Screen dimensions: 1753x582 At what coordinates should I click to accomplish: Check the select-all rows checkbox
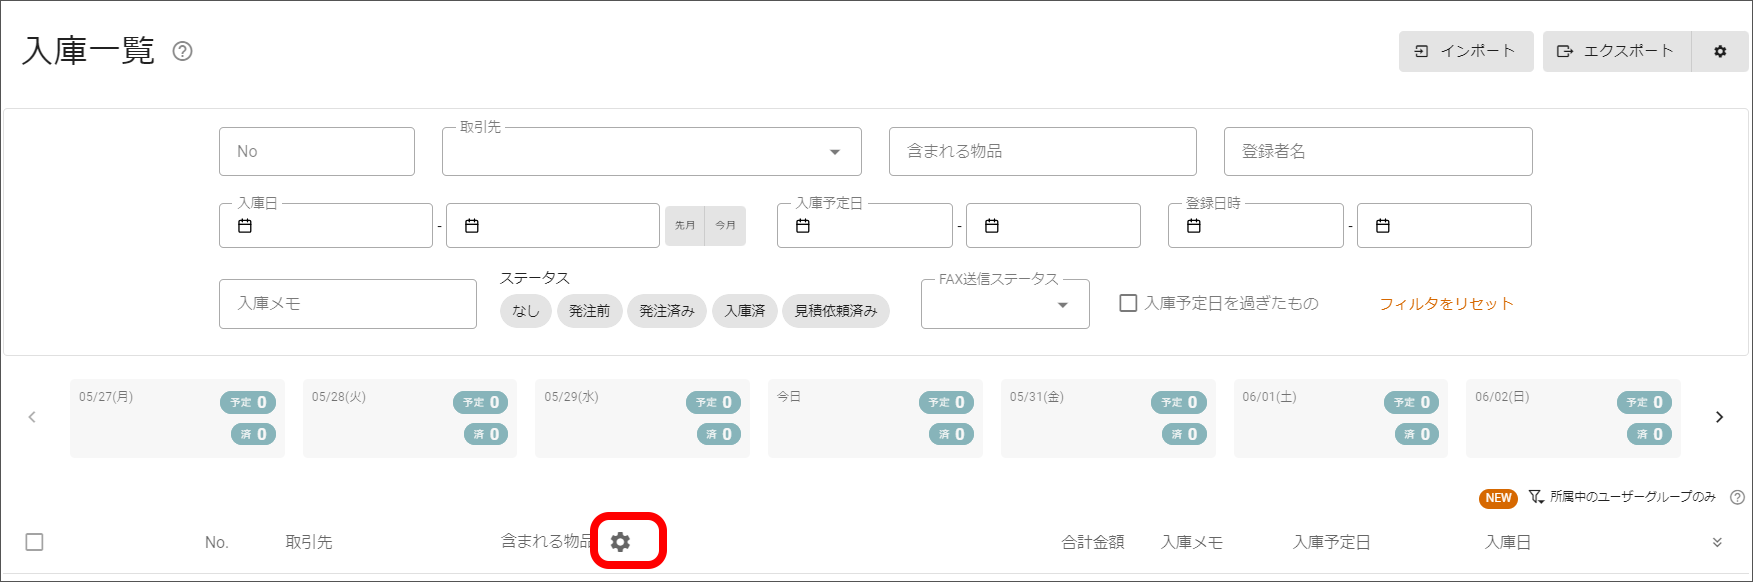coord(34,542)
